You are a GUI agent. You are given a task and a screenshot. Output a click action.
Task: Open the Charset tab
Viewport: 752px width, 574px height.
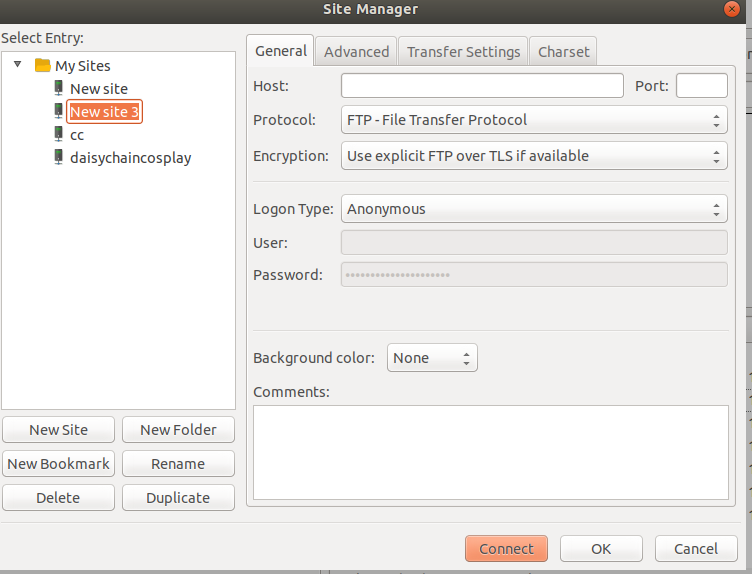[564, 52]
